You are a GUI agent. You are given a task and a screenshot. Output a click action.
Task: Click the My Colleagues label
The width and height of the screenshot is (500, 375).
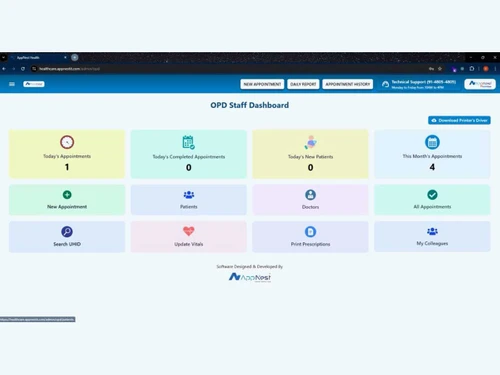coord(432,243)
